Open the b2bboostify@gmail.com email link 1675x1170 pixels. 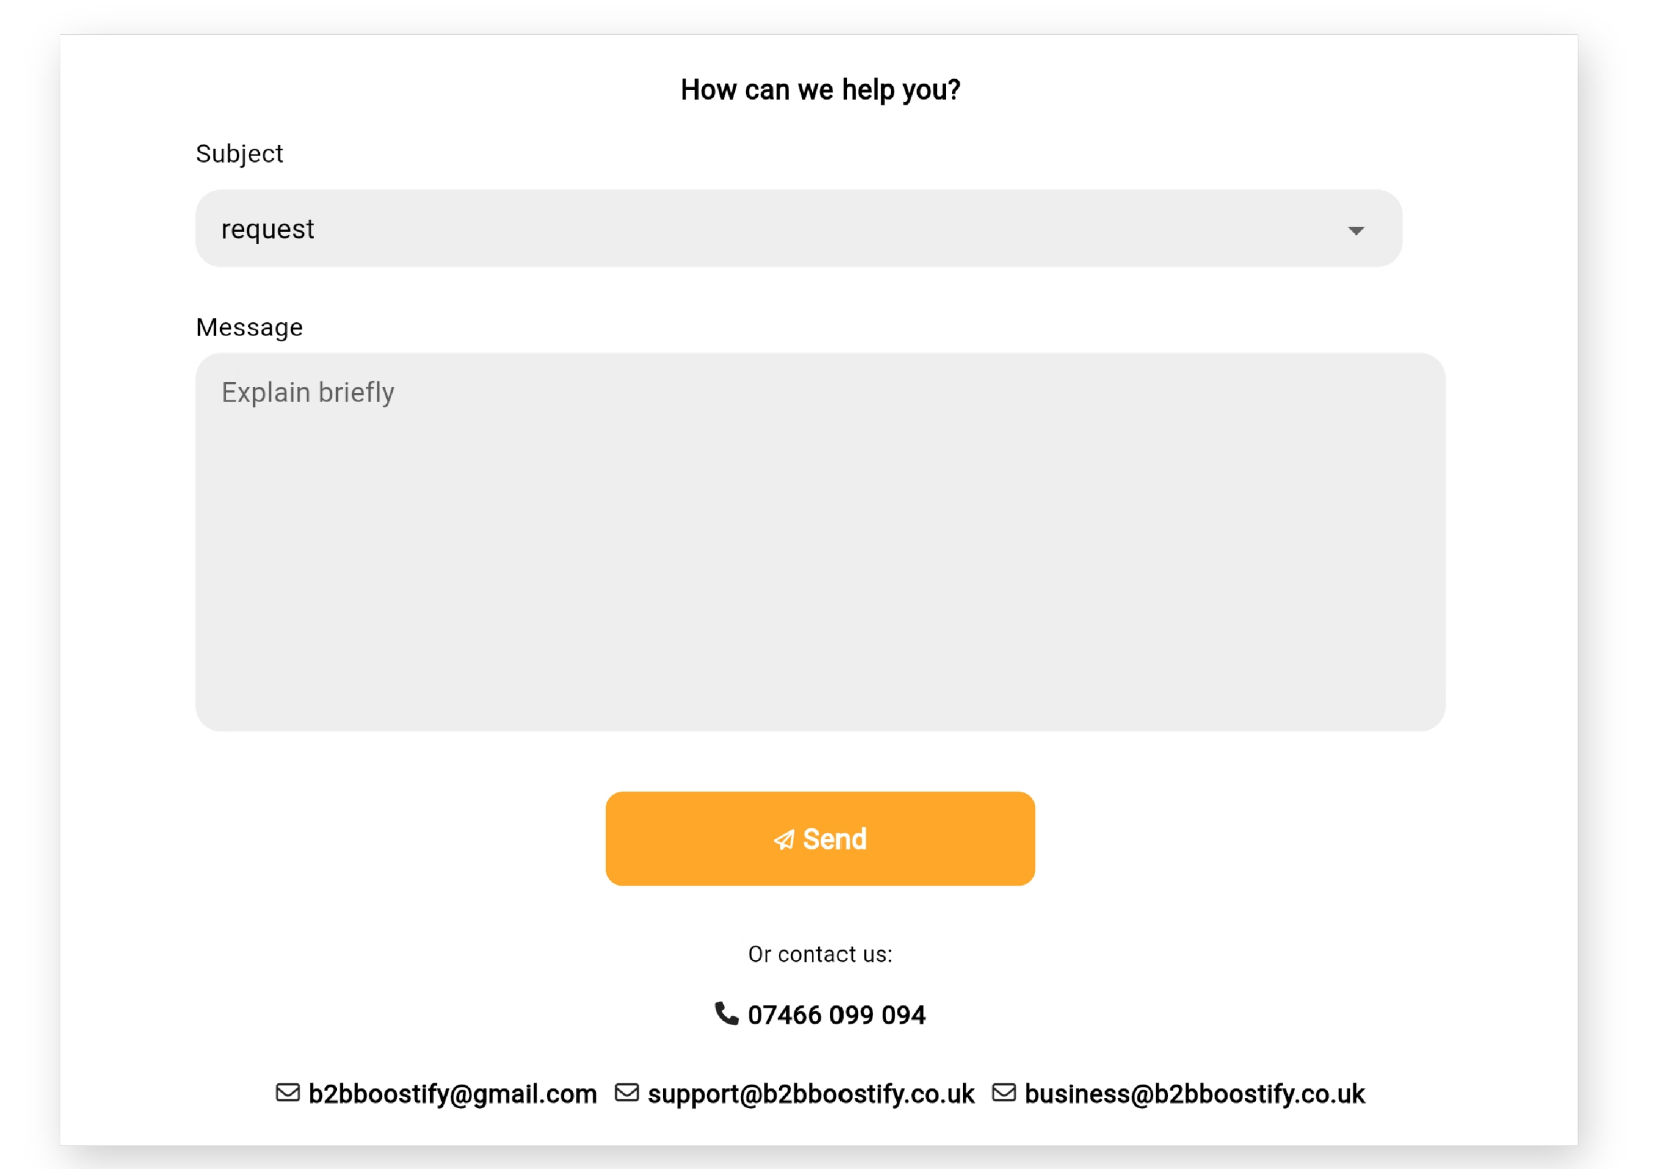pyautogui.click(x=452, y=1094)
